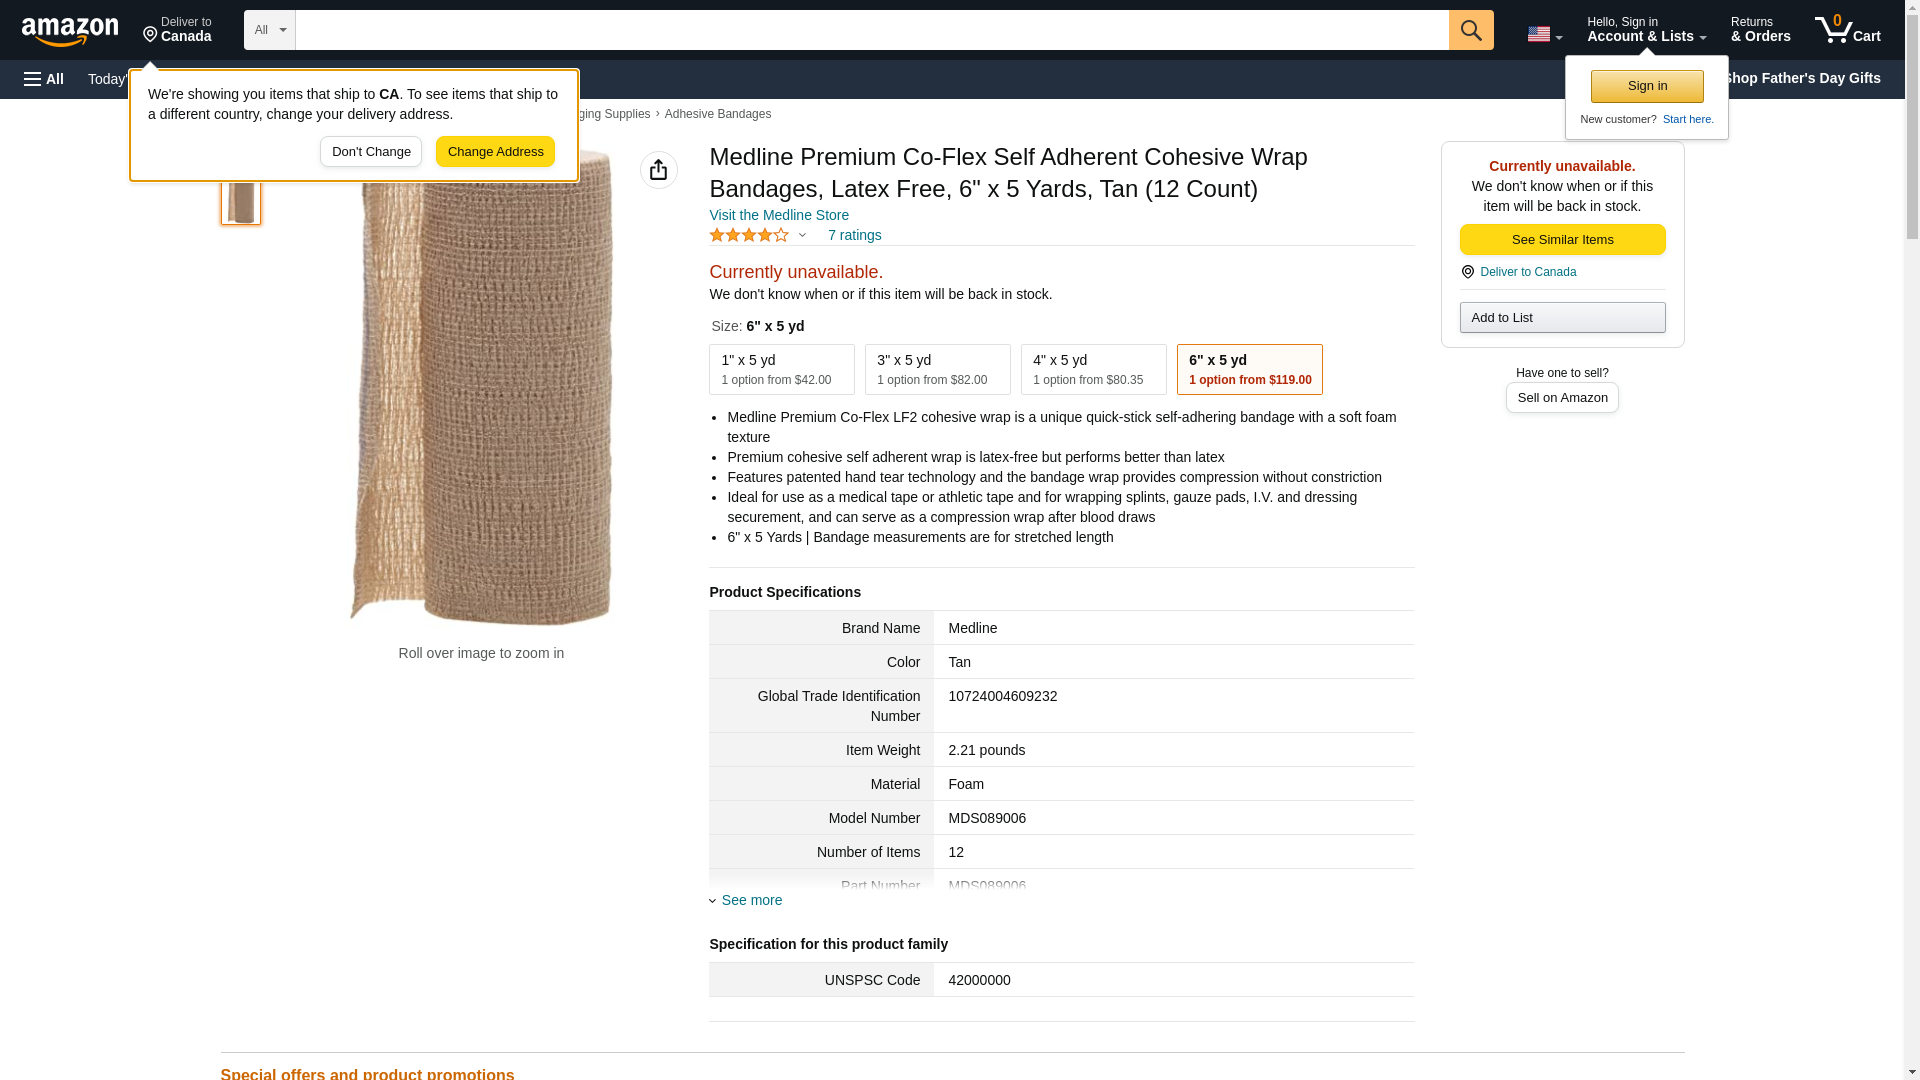Click the Amazon logo
The height and width of the screenshot is (1080, 1920).
(70, 31)
